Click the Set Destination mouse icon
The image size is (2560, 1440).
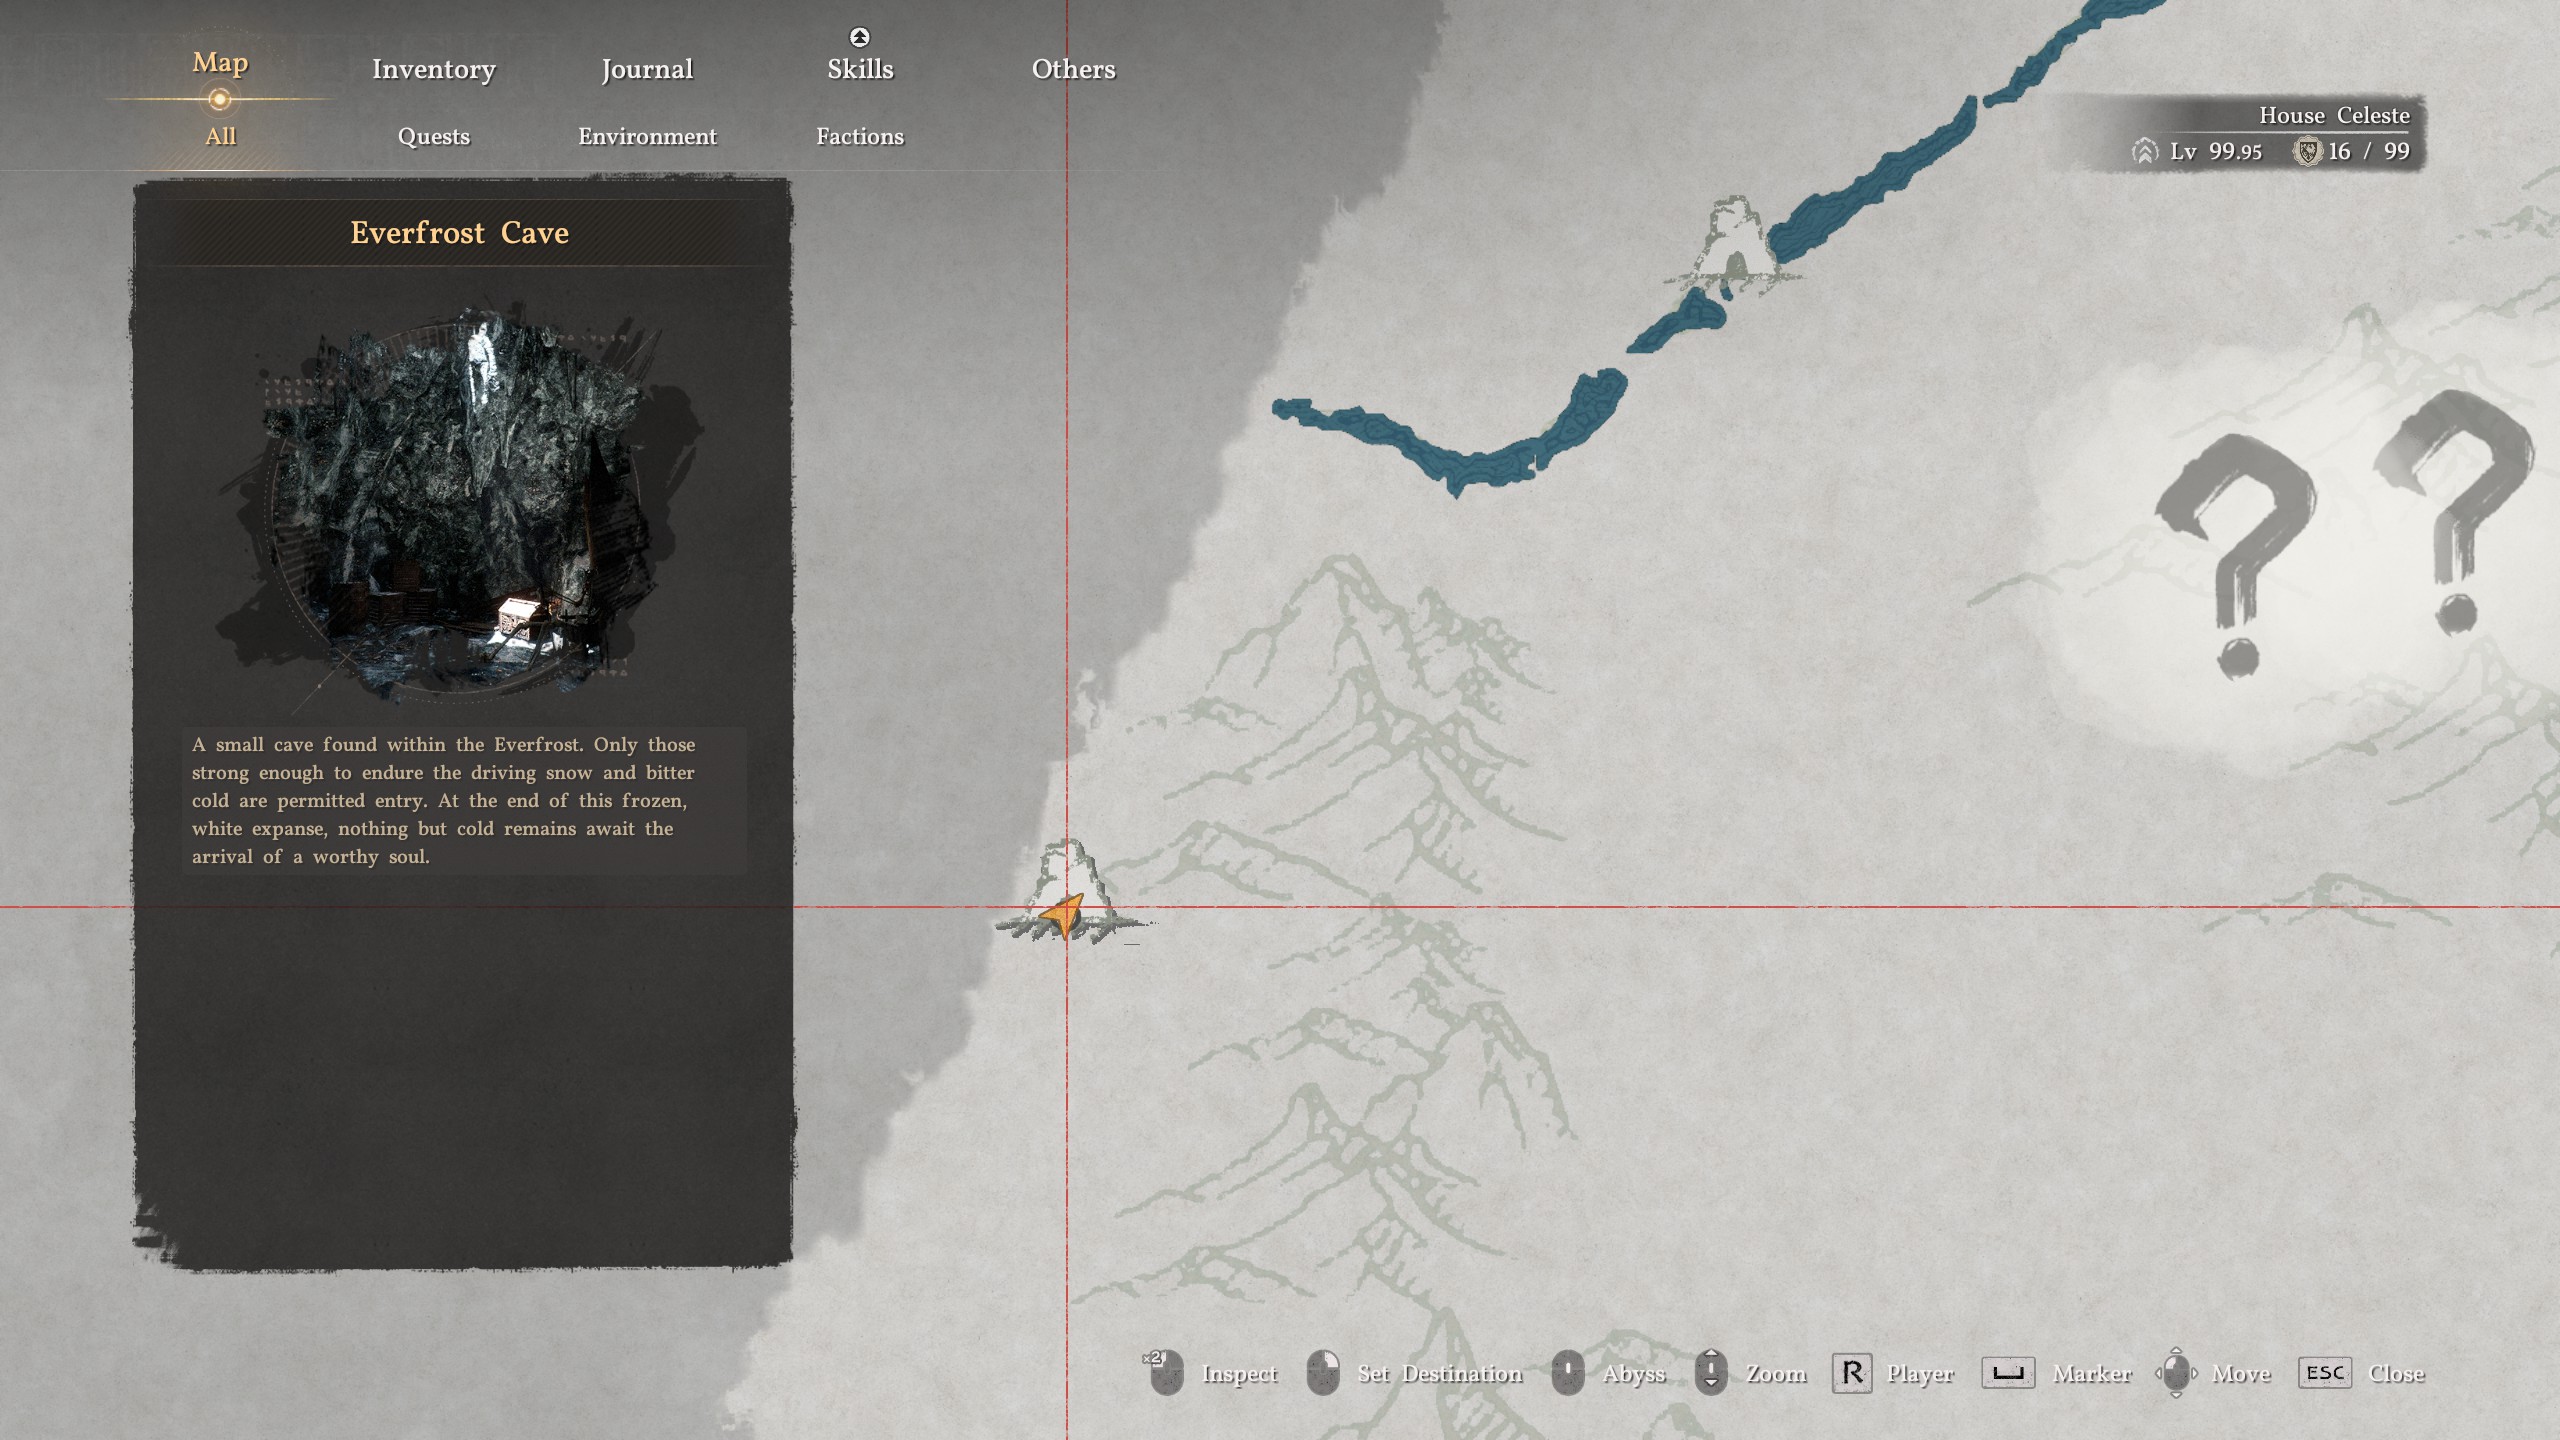[1323, 1372]
